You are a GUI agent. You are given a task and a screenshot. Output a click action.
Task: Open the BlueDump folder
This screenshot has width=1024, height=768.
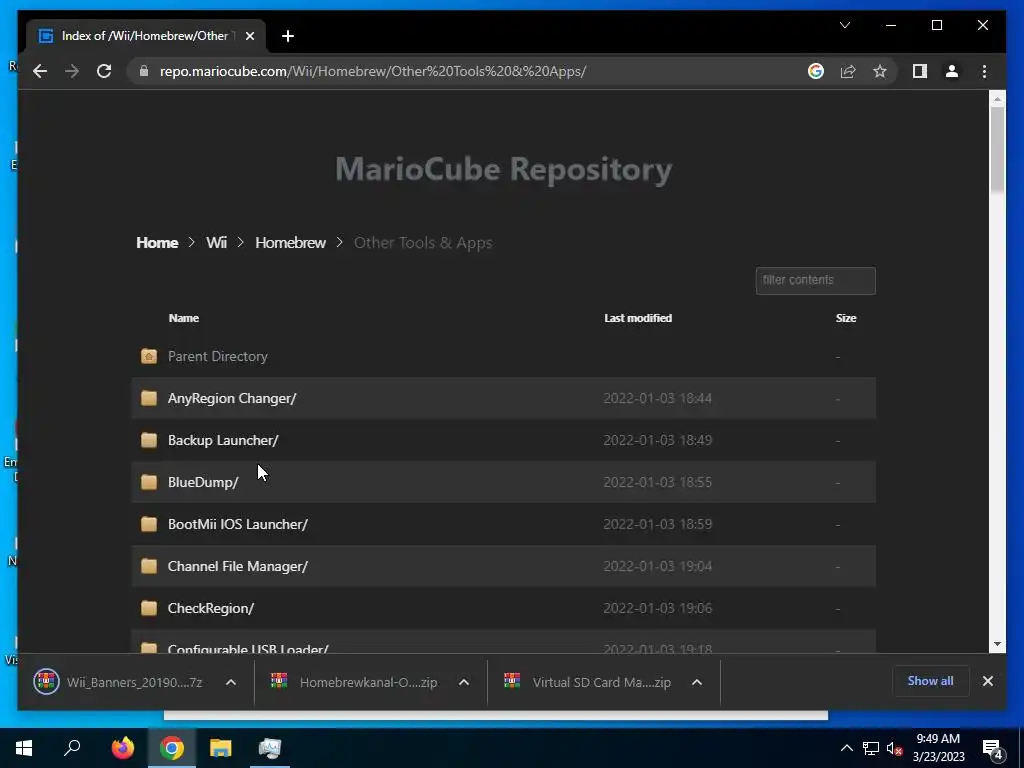pyautogui.click(x=202, y=482)
